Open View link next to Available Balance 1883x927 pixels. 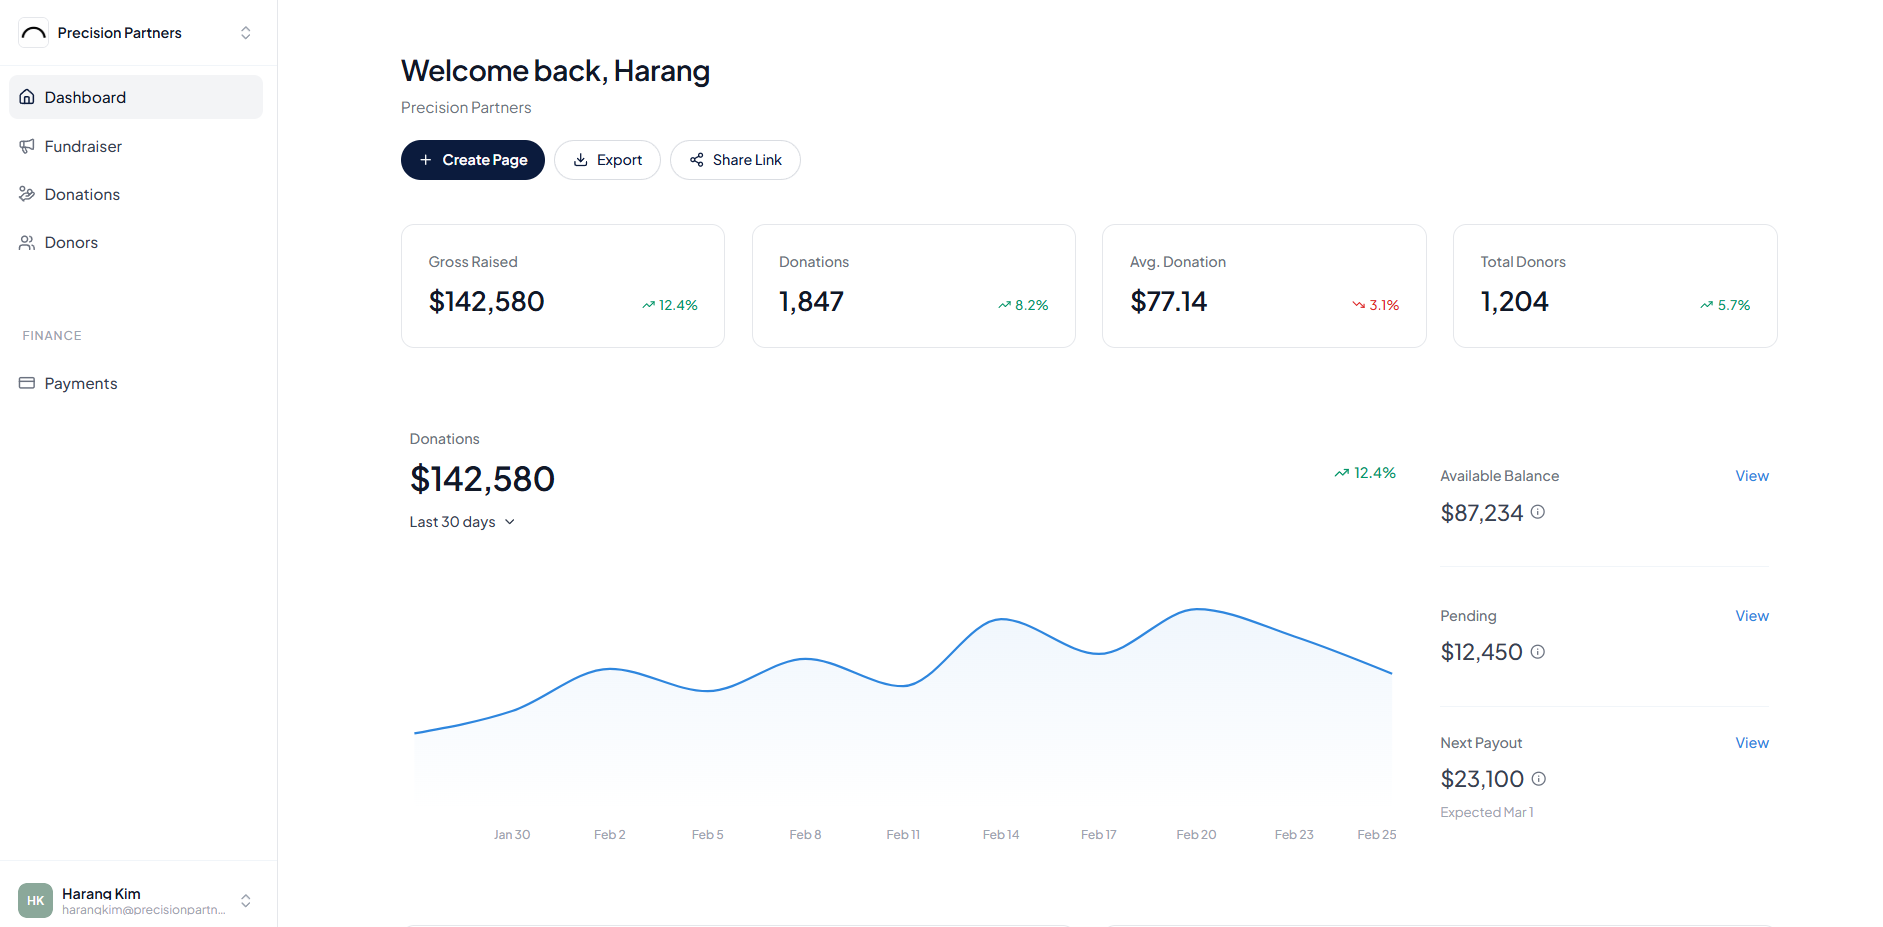click(x=1751, y=475)
